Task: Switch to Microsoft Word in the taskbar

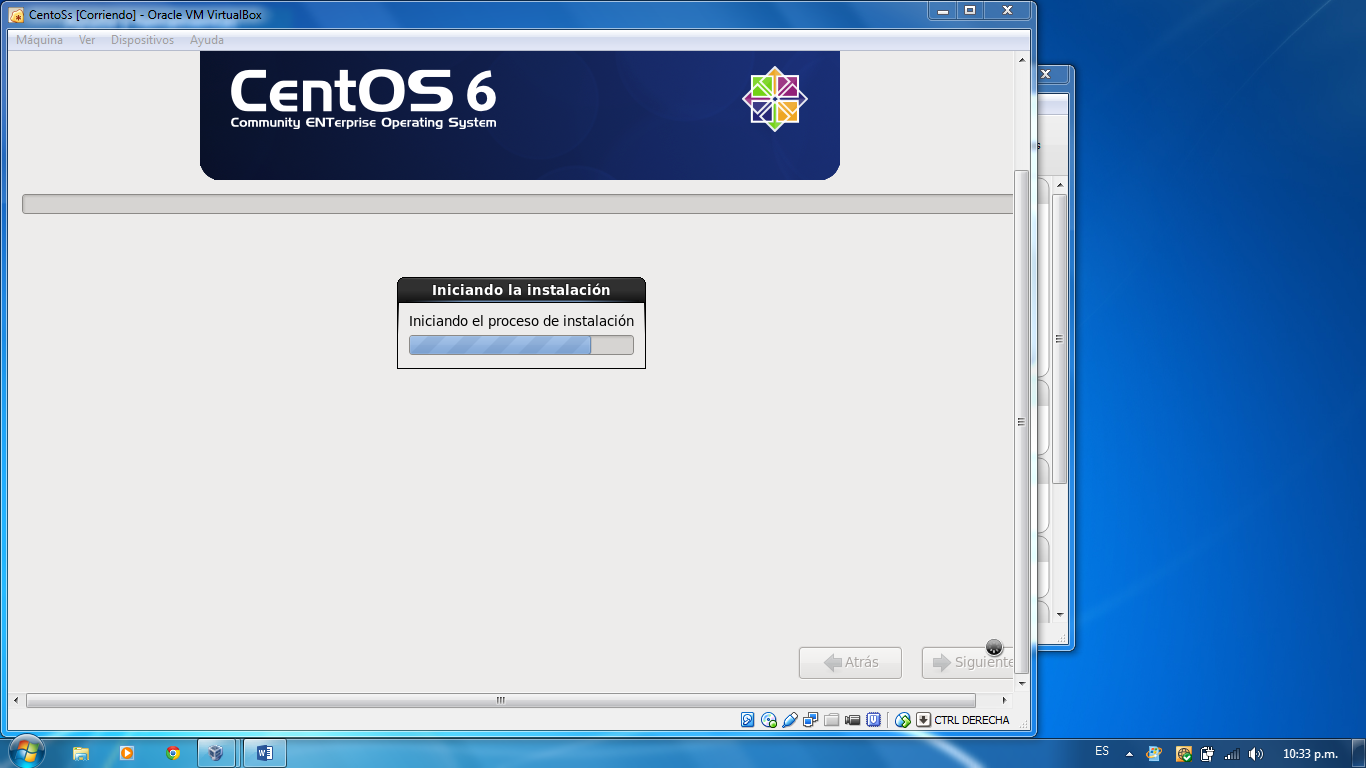Action: coord(264,753)
